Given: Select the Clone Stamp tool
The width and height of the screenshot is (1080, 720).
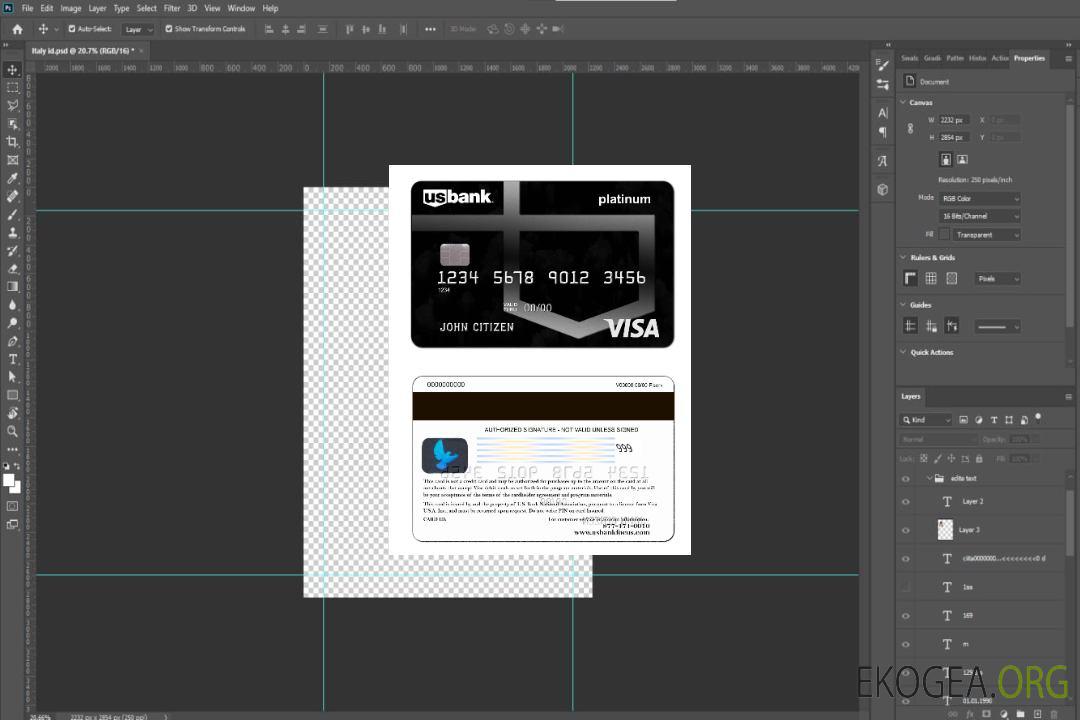Looking at the screenshot, I should [12, 233].
